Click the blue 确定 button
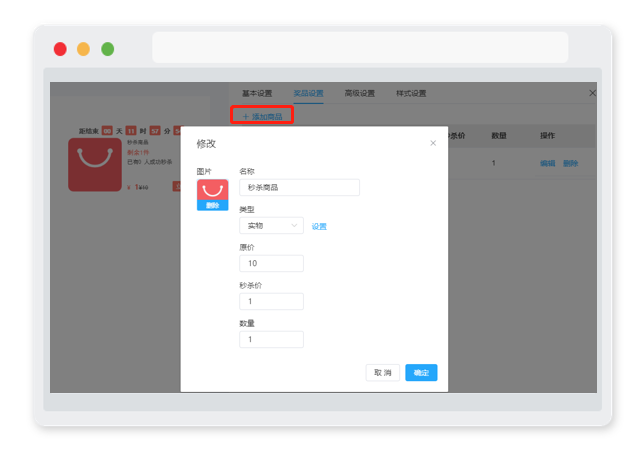 click(x=421, y=372)
